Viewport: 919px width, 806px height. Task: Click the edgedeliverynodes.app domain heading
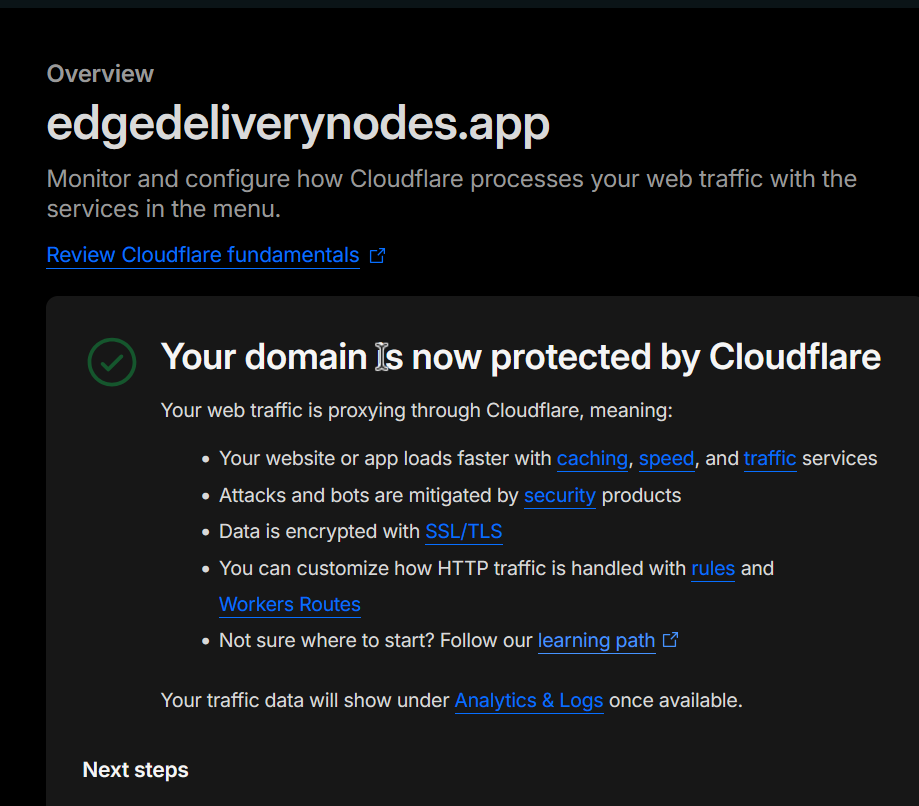coord(298,124)
